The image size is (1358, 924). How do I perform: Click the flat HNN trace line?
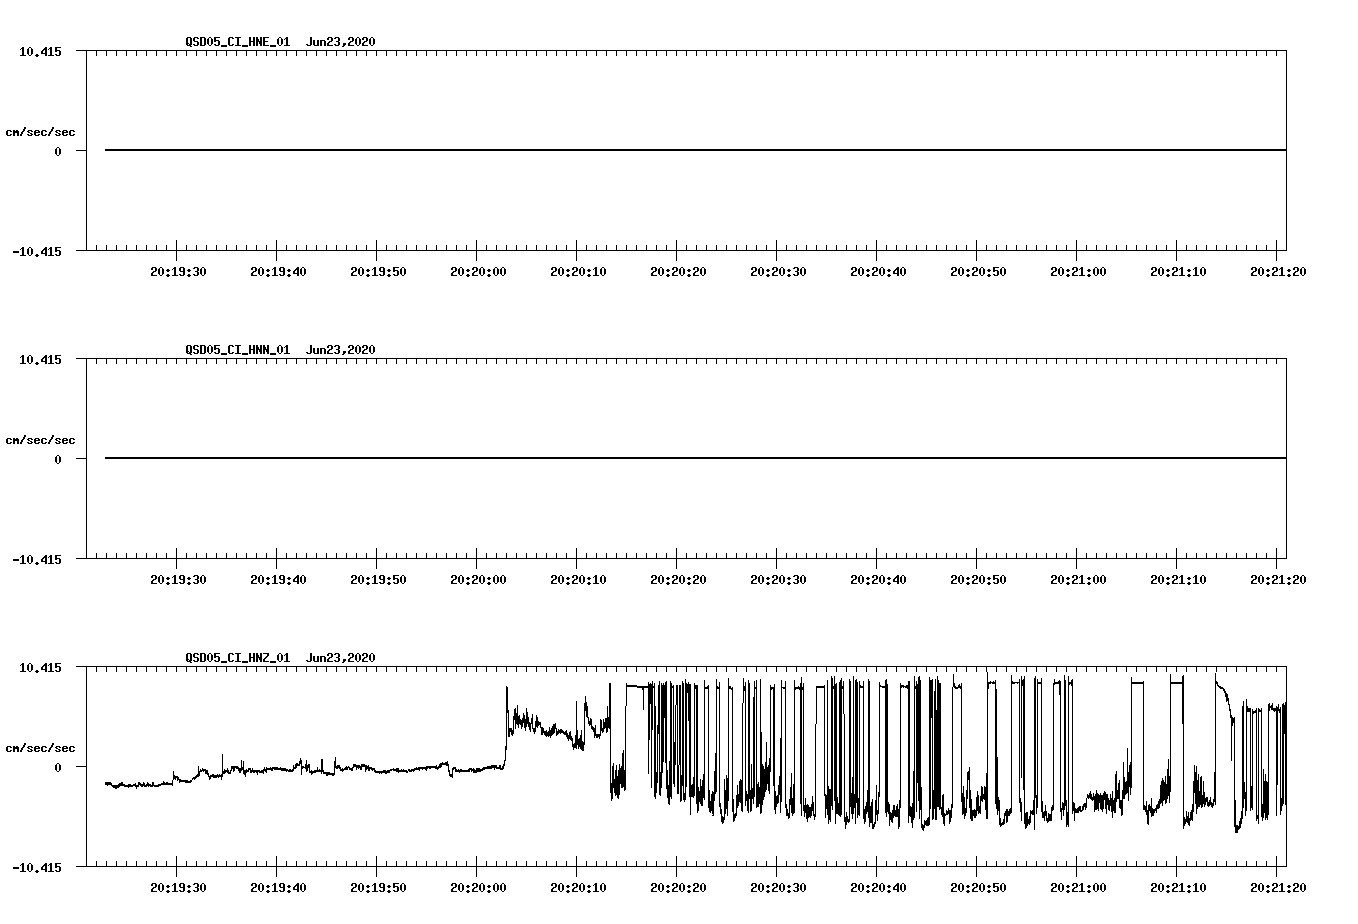[695, 458]
